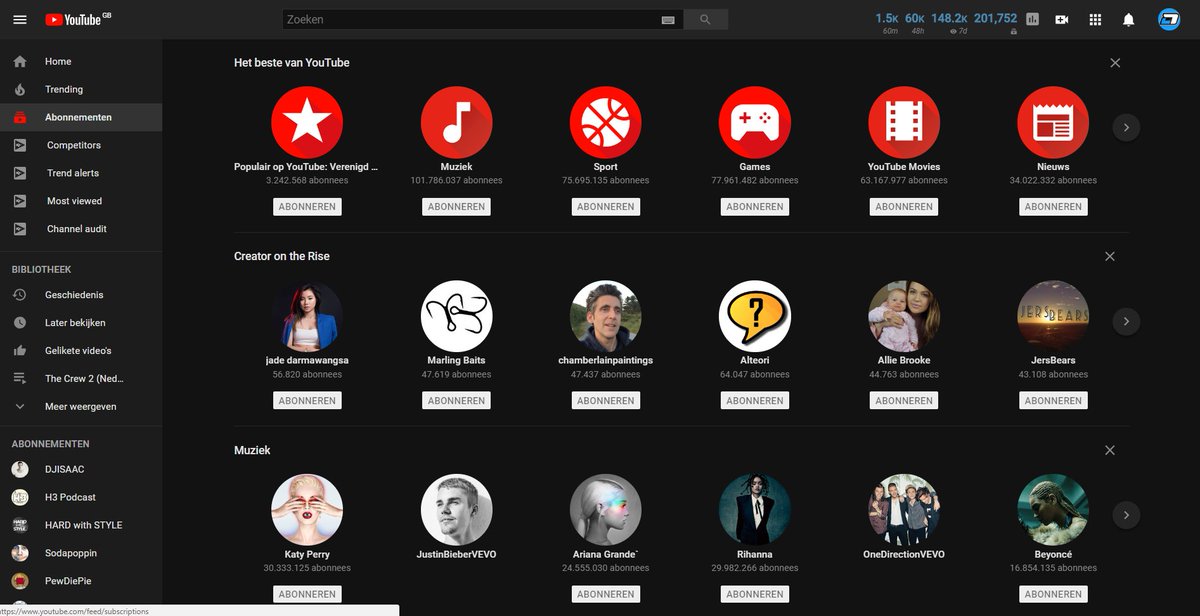The width and height of the screenshot is (1200, 616).
Task: Subscribe to Muziek channel via Abonneren
Action: (x=456, y=207)
